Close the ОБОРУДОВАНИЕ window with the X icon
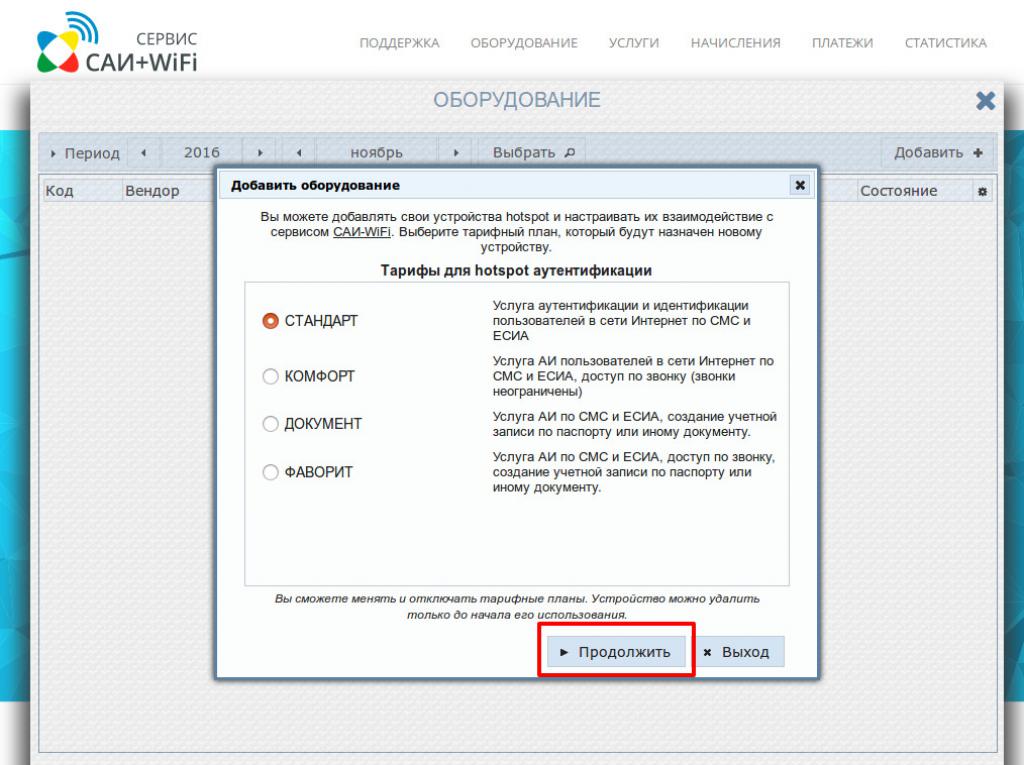The image size is (1024, 765). pos(987,99)
